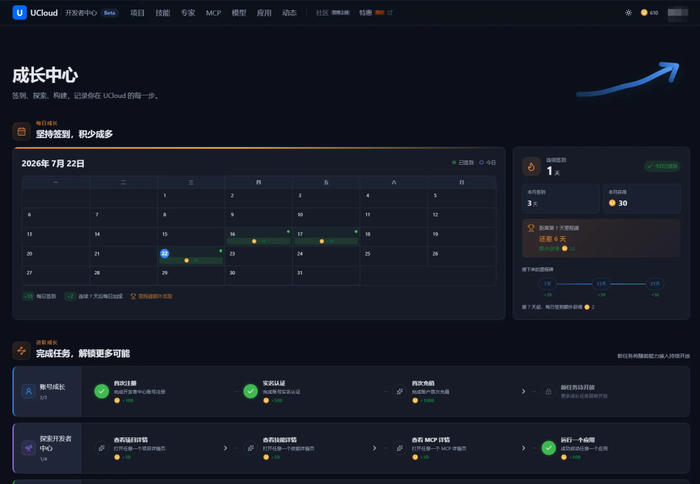Open the MCP nav menu item
Screen dimensions: 700x484
(x=213, y=13)
